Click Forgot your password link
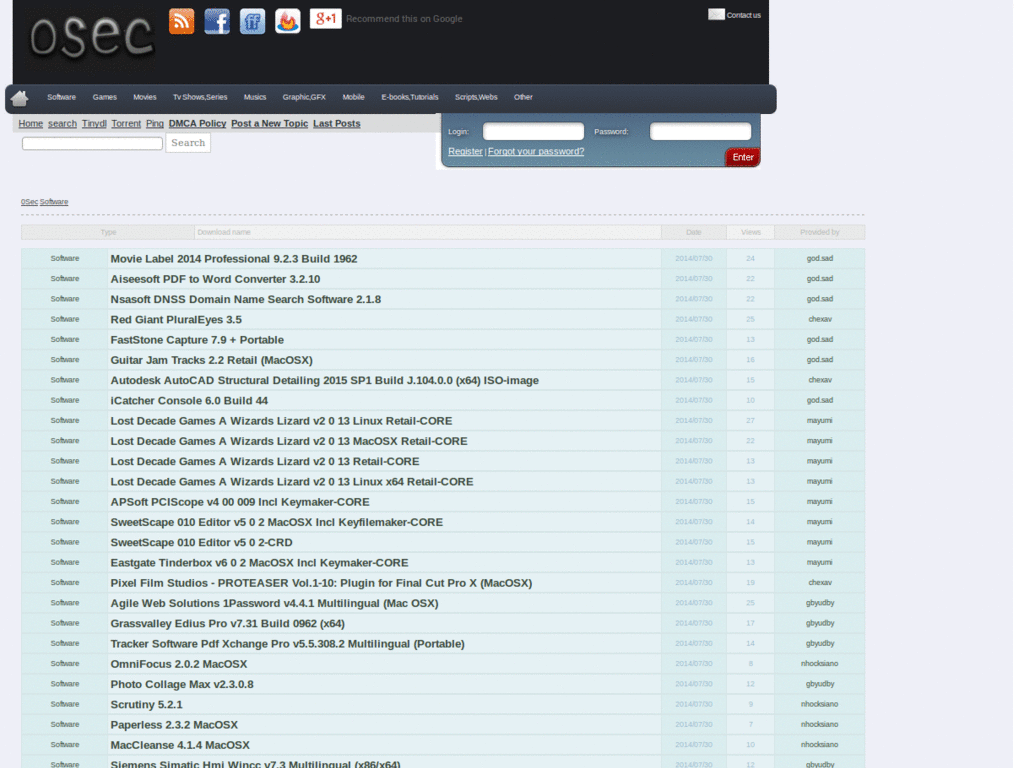Image resolution: width=1024 pixels, height=768 pixels. click(x=536, y=152)
